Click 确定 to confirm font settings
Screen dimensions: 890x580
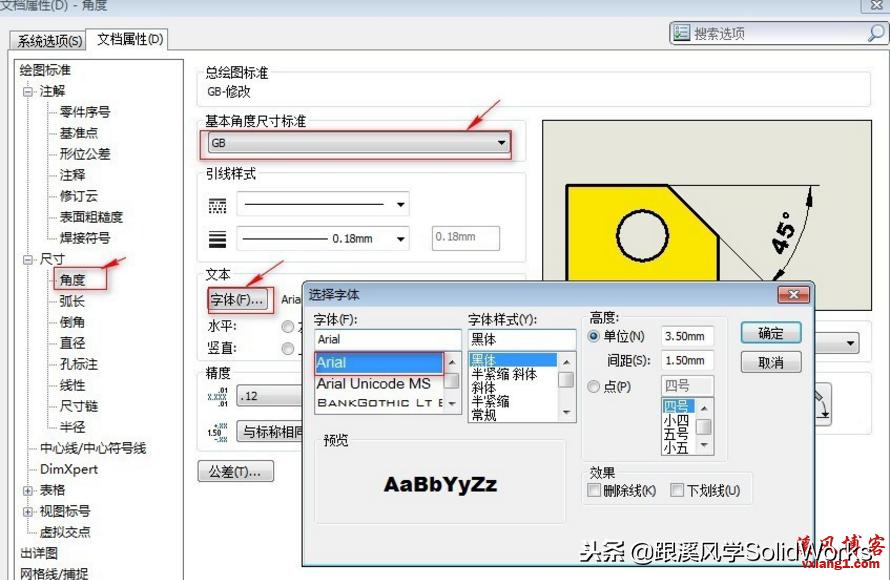(x=770, y=333)
